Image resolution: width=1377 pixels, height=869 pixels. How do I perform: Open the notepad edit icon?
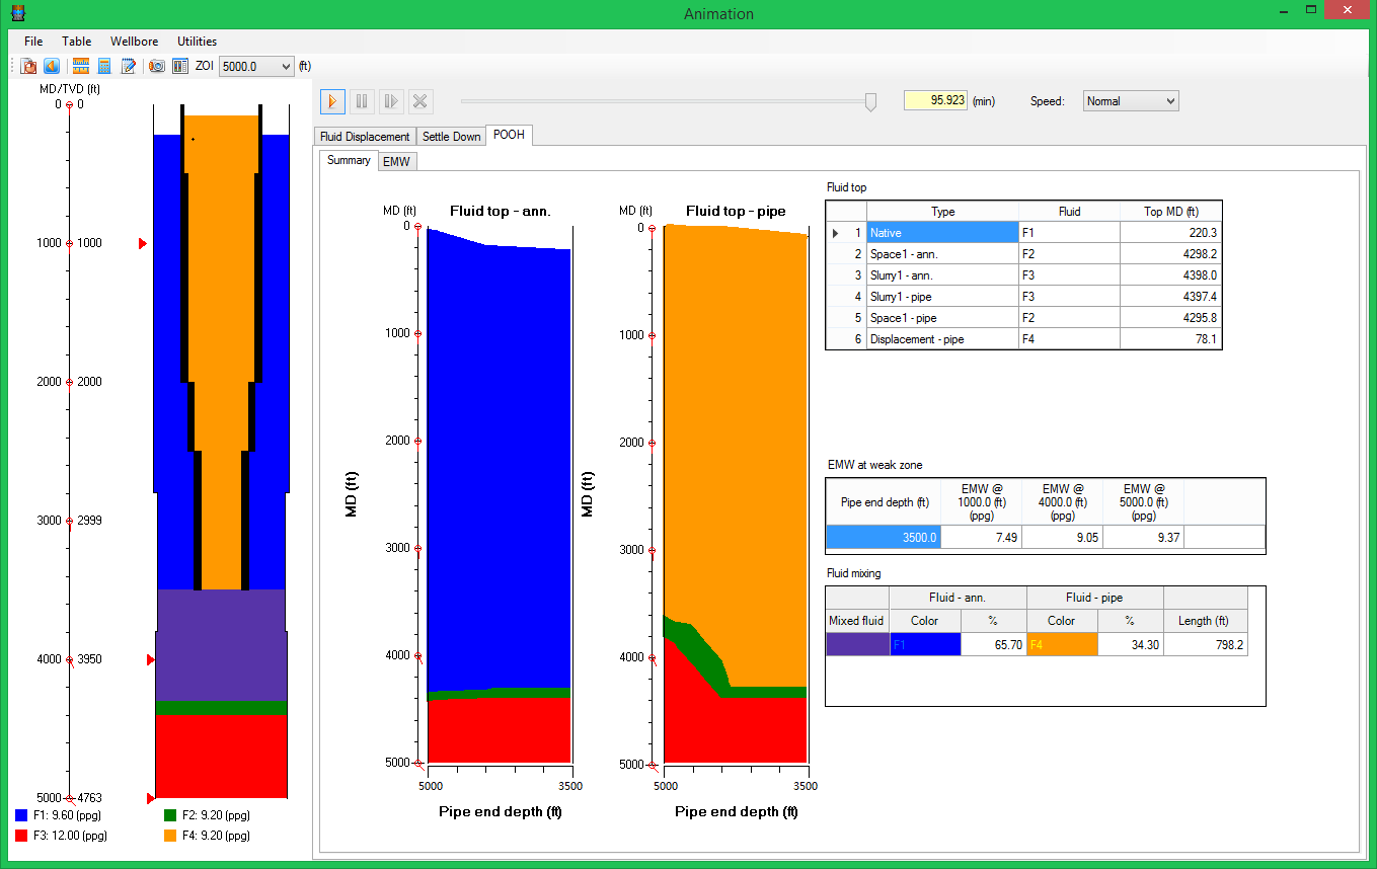point(128,66)
